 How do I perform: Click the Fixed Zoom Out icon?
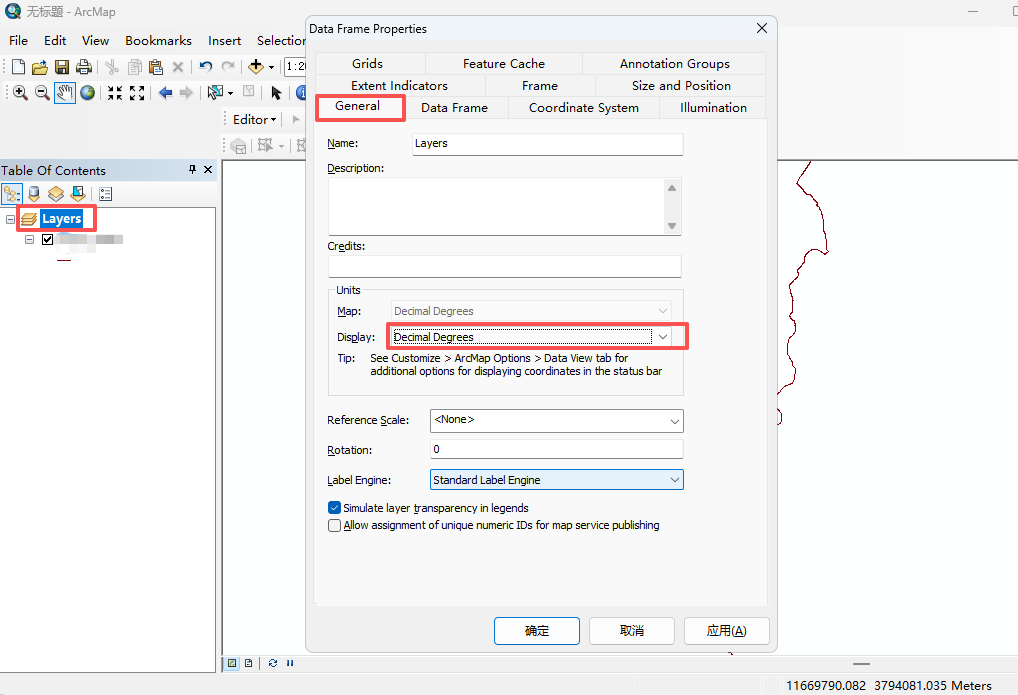pos(137,93)
